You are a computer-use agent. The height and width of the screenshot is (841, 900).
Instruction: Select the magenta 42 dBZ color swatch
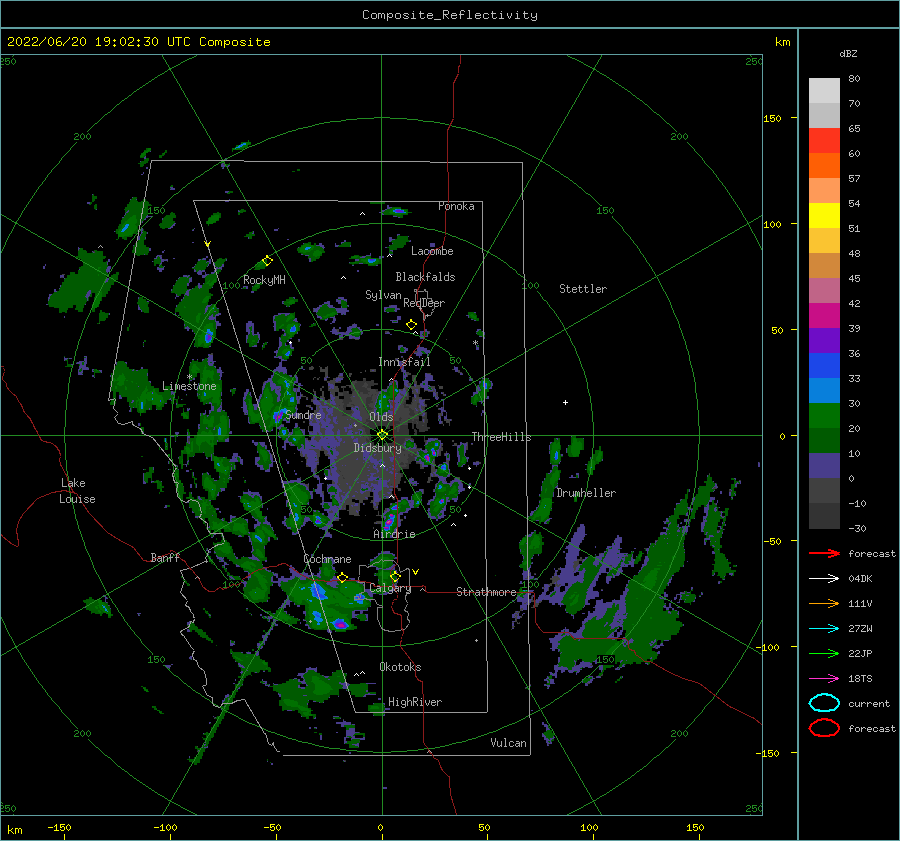pos(824,315)
